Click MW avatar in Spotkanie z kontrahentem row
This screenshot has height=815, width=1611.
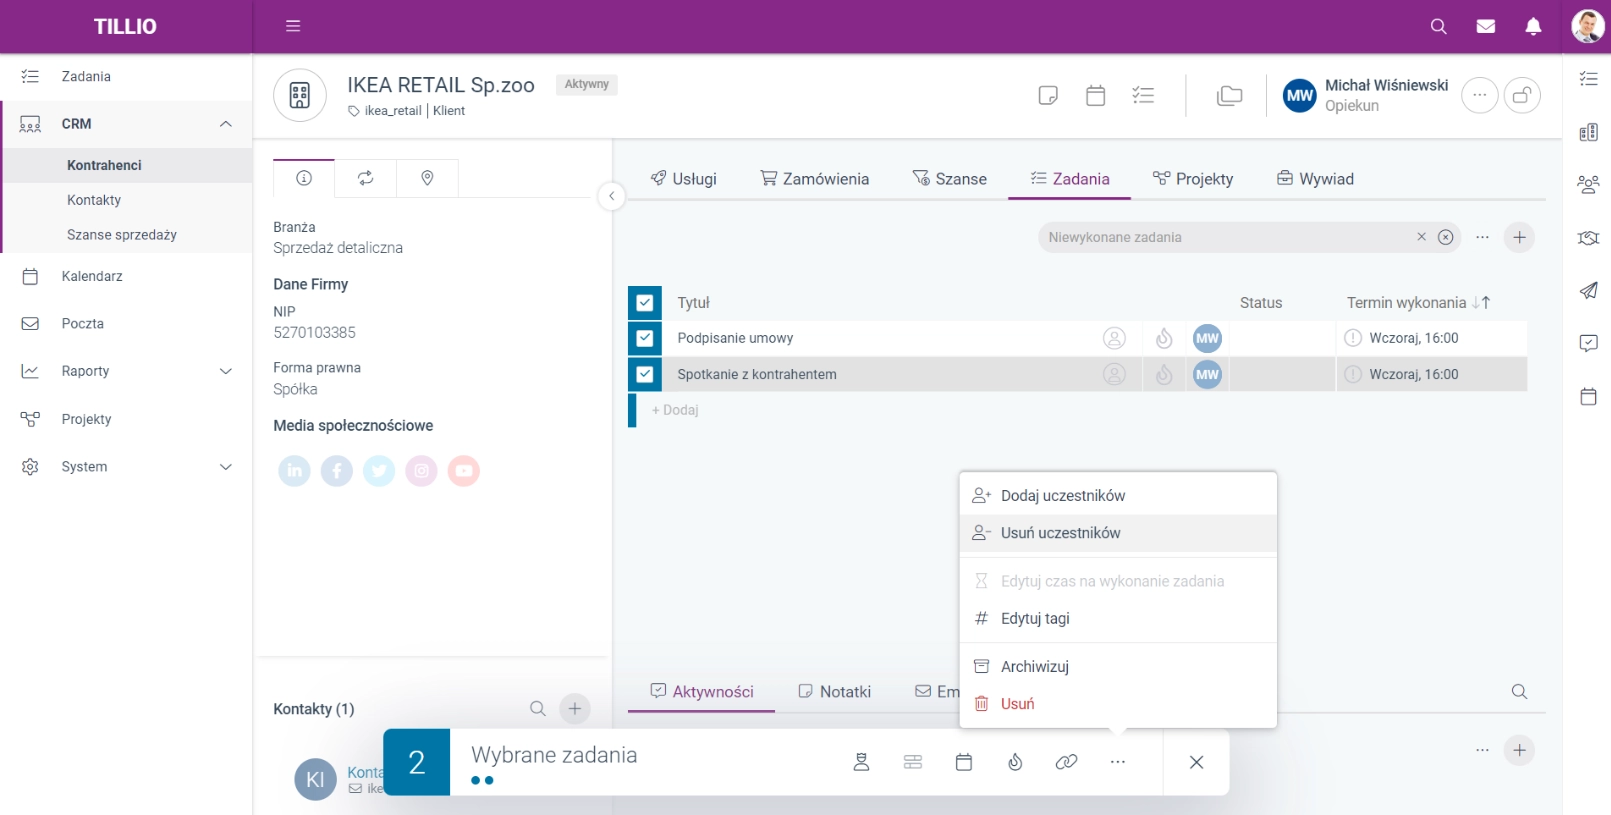(x=1208, y=374)
